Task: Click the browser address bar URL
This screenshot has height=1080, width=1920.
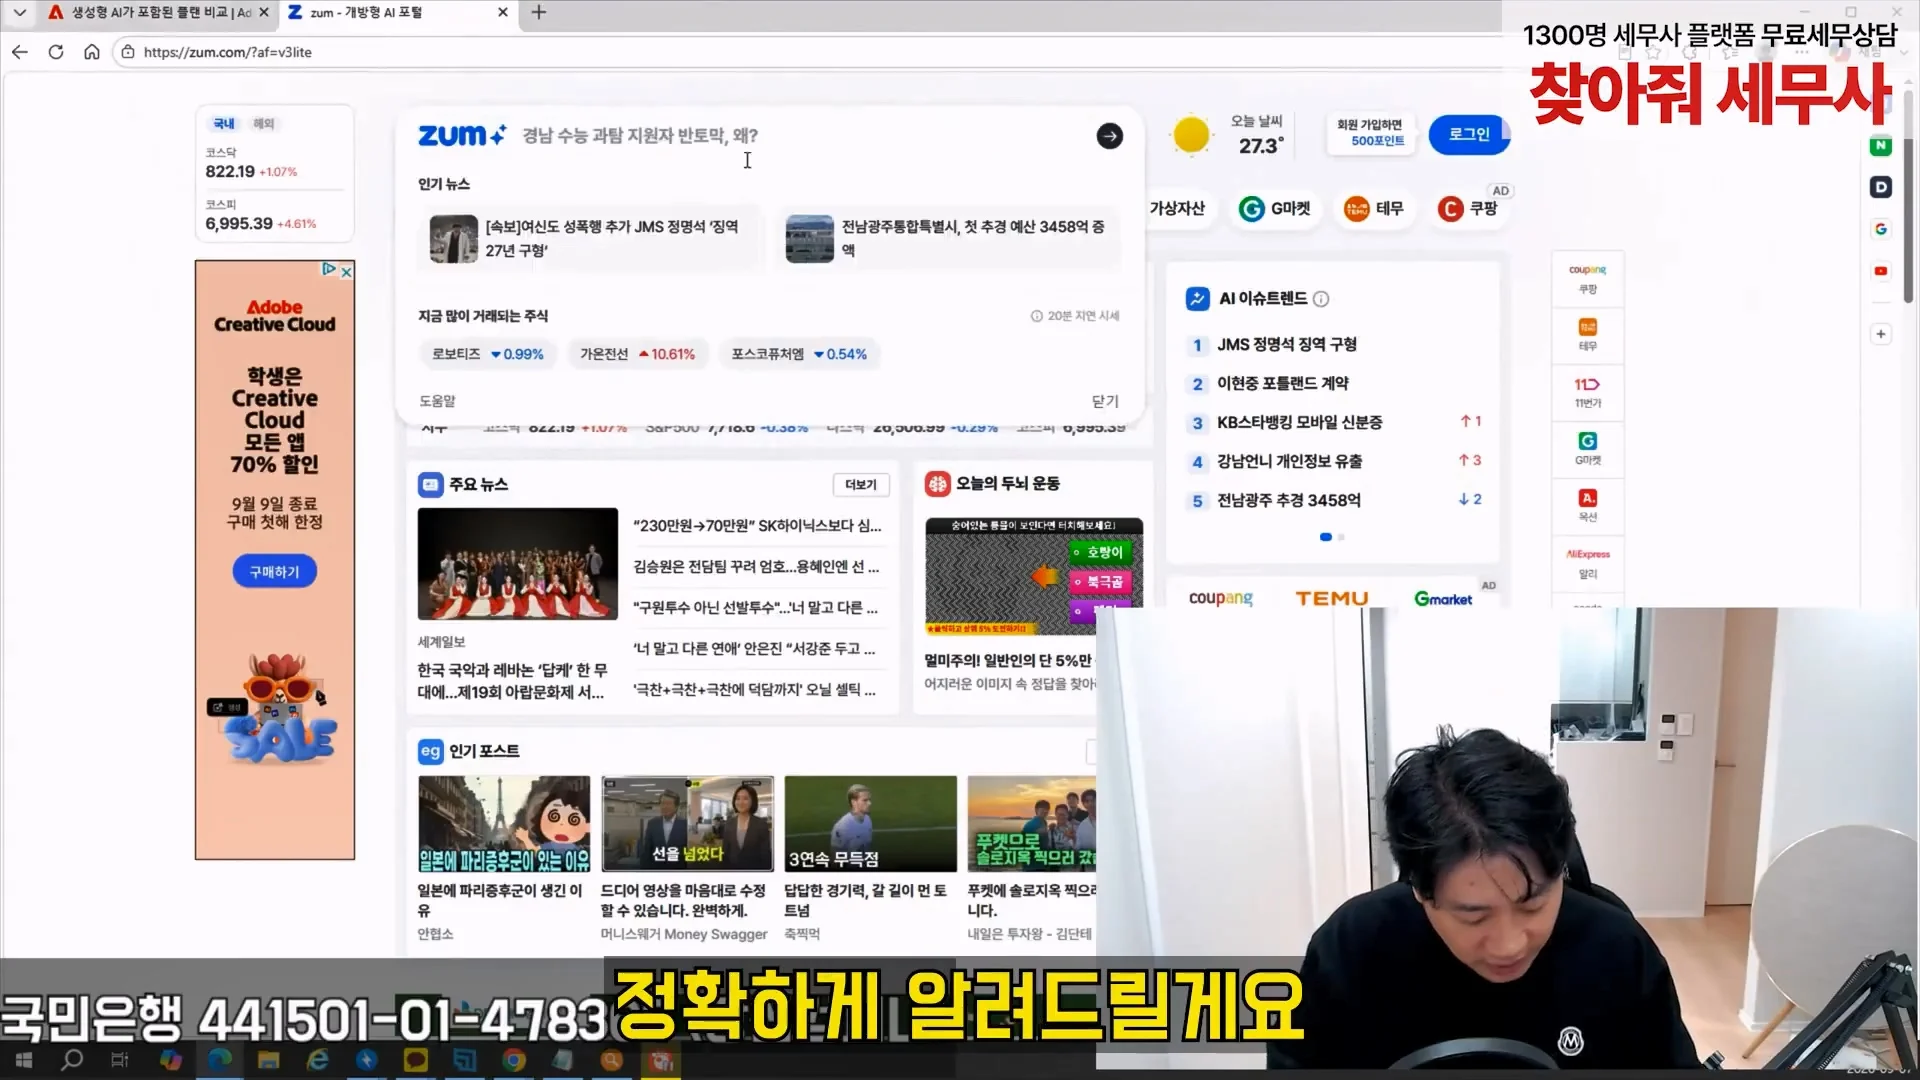Action: pos(227,52)
